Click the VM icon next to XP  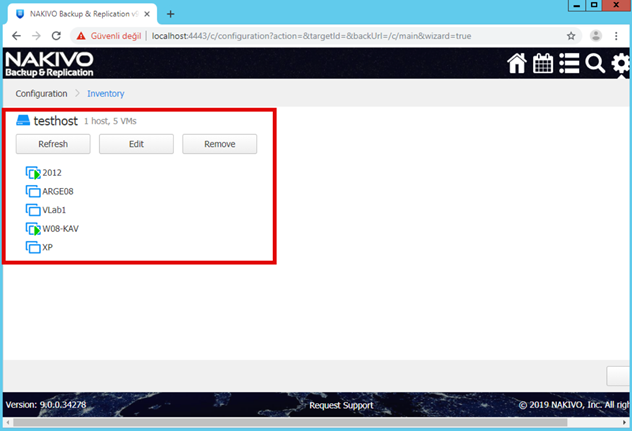point(33,247)
